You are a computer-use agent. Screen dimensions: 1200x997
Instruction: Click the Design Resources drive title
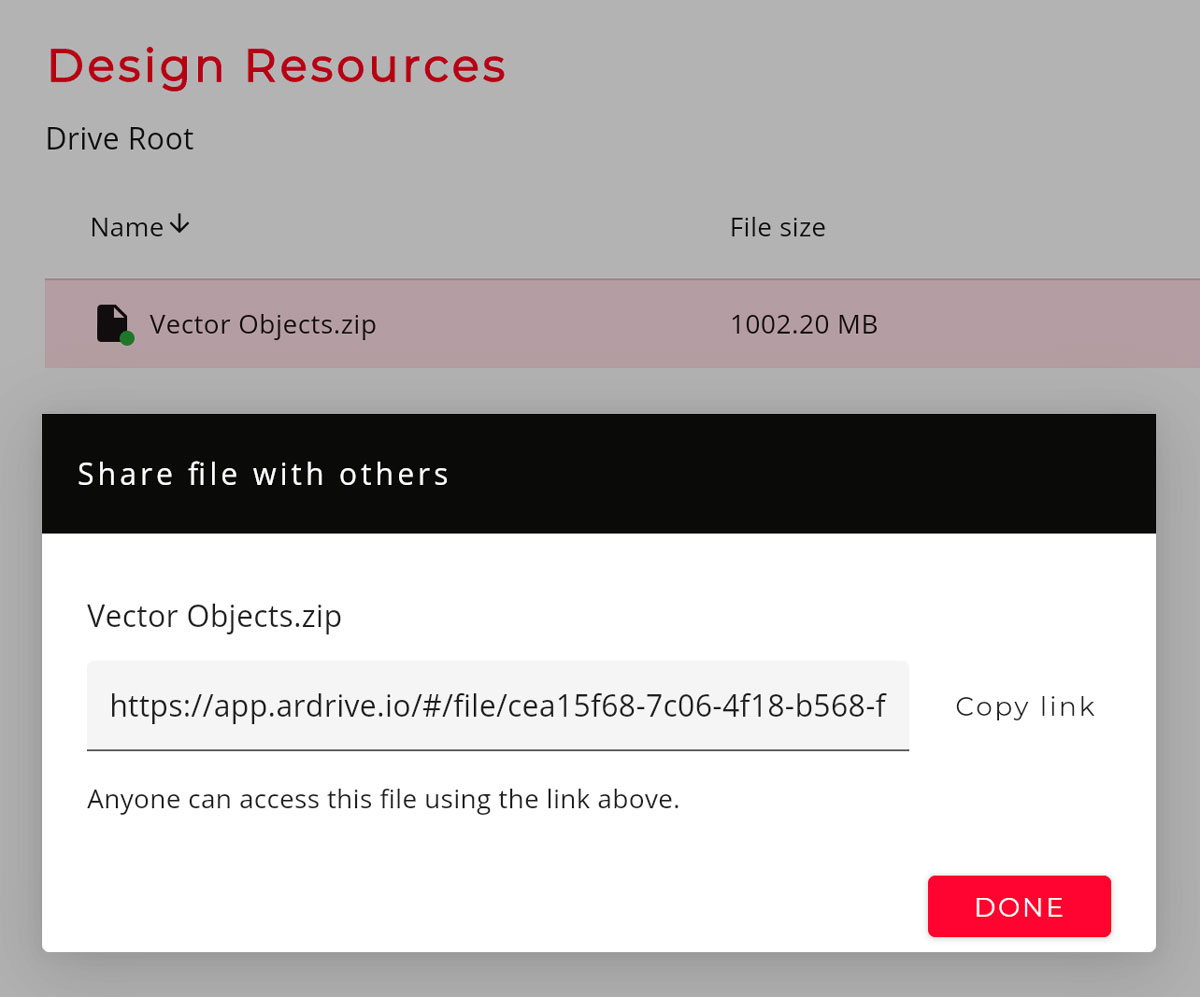277,65
